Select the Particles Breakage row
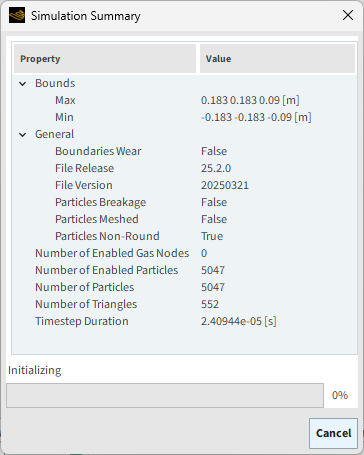The image size is (364, 455). click(x=184, y=202)
